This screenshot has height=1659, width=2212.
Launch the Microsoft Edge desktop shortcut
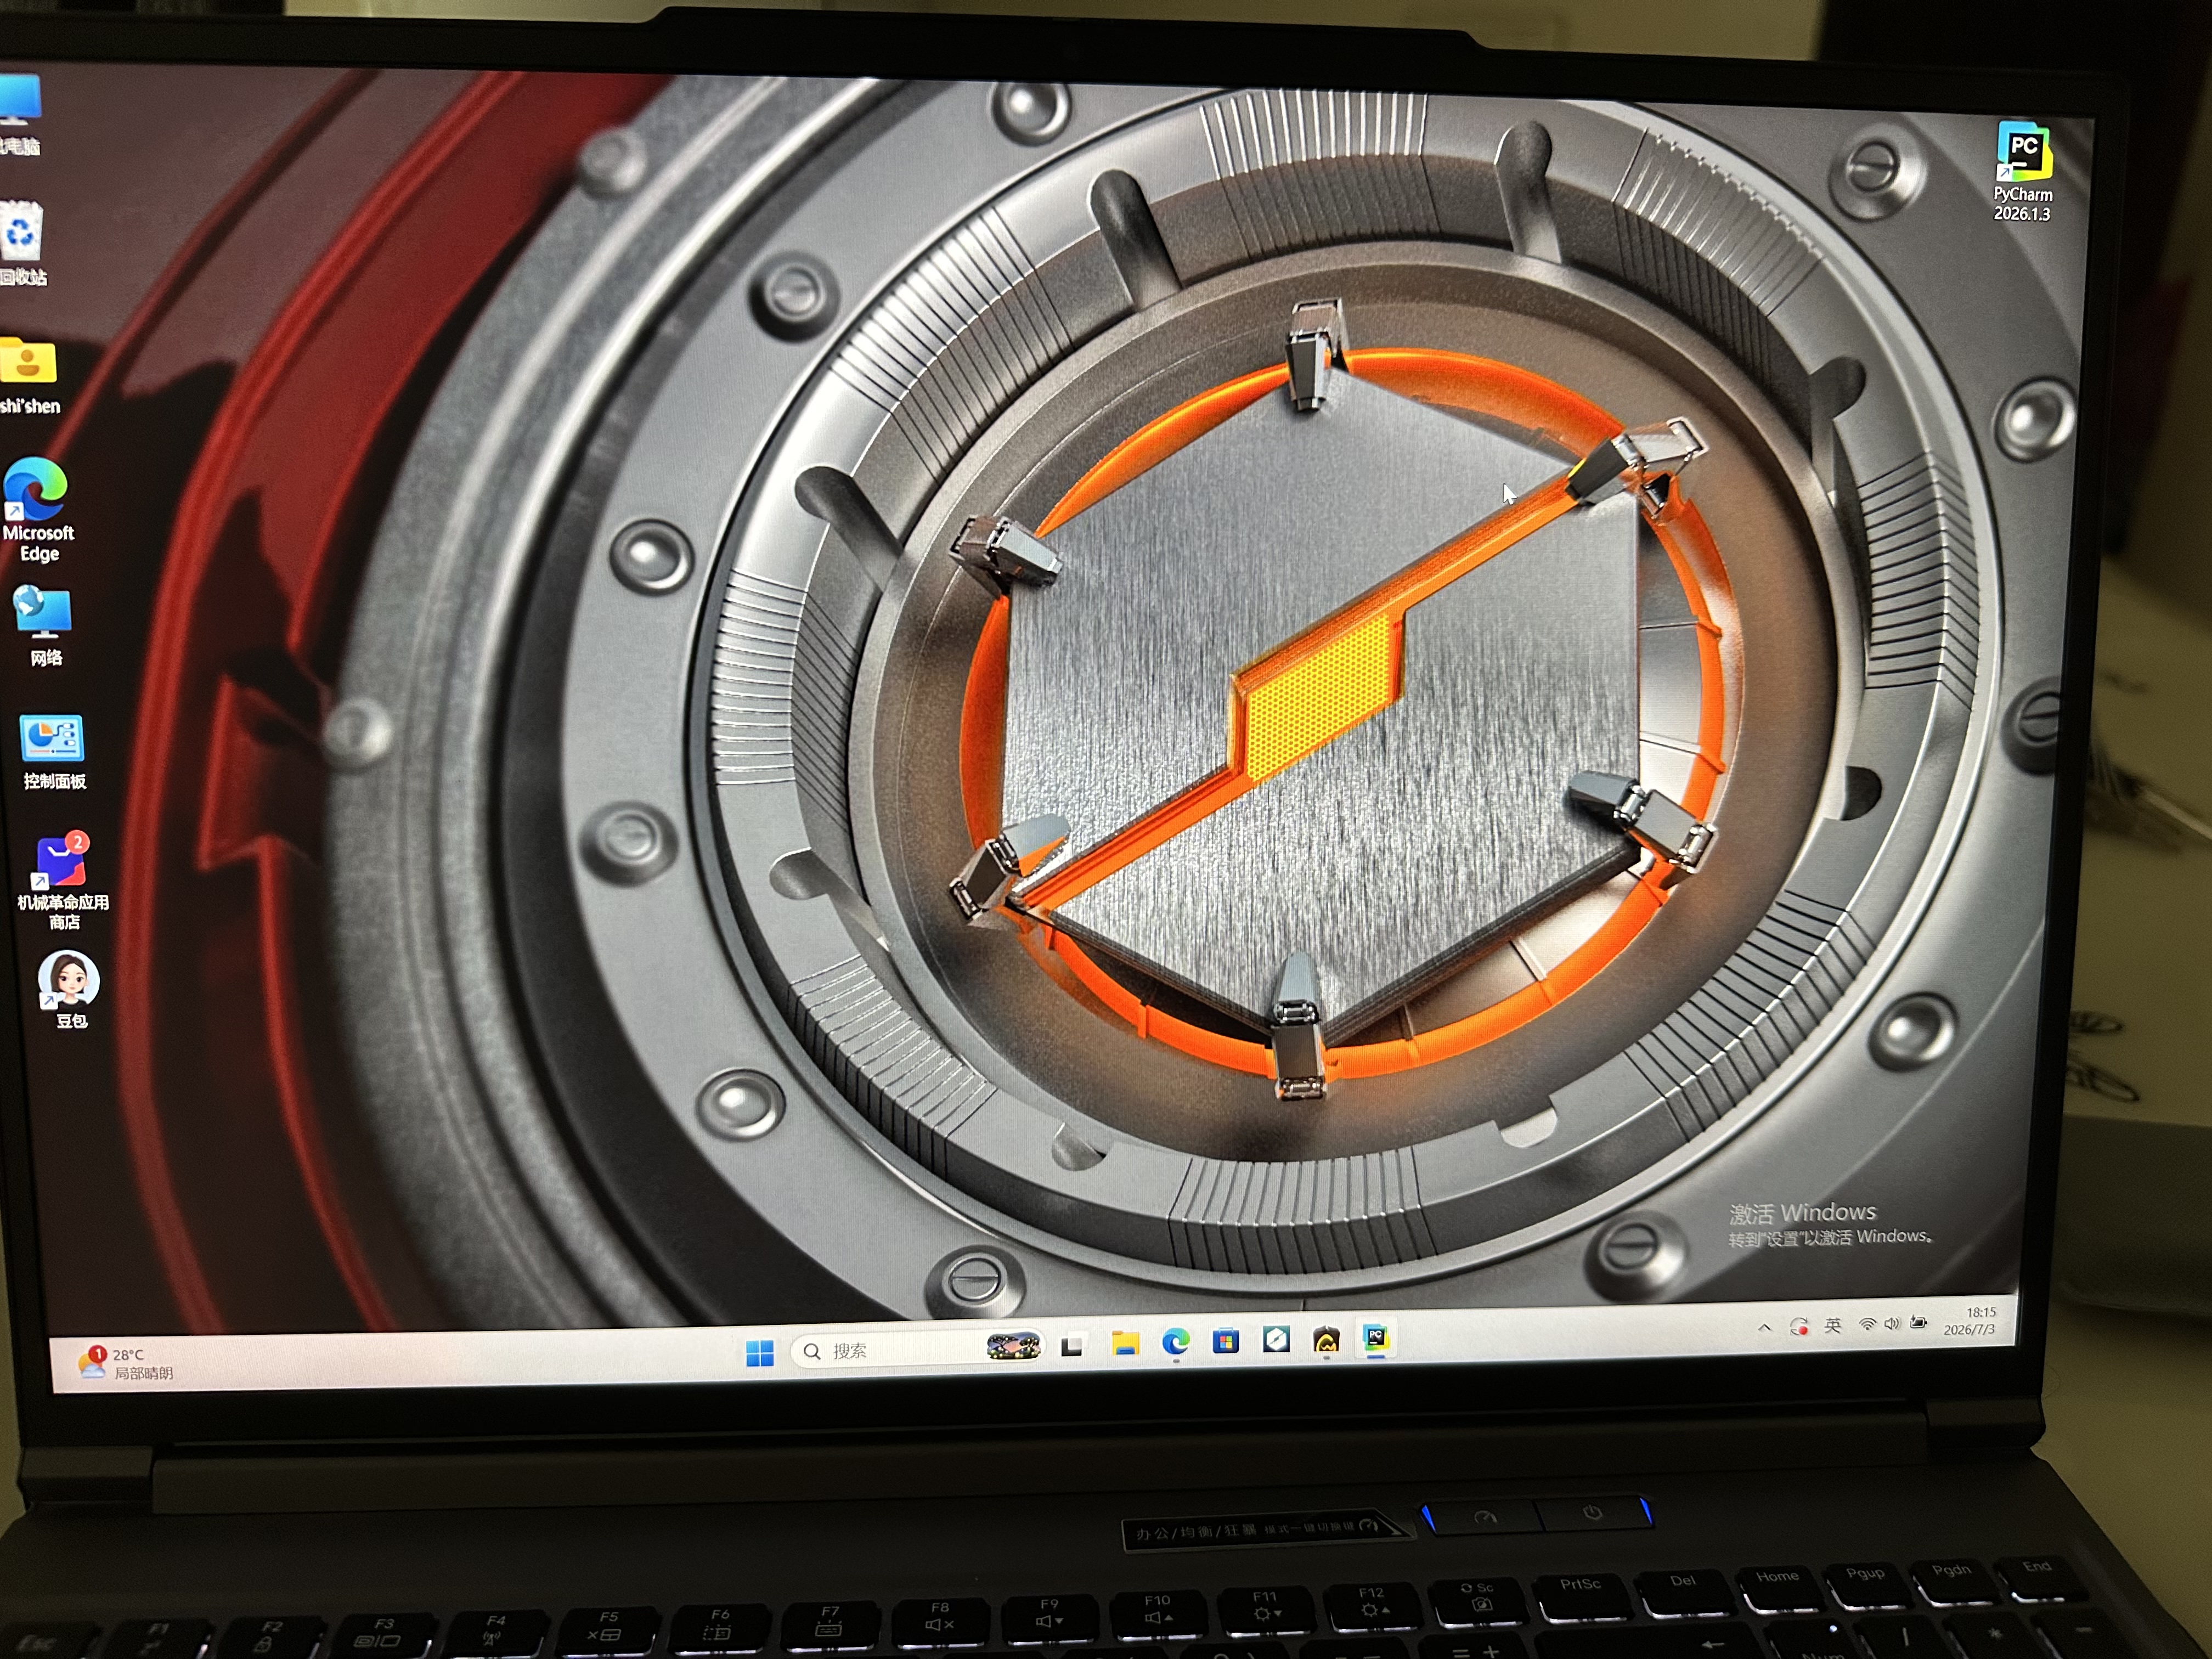(37, 510)
